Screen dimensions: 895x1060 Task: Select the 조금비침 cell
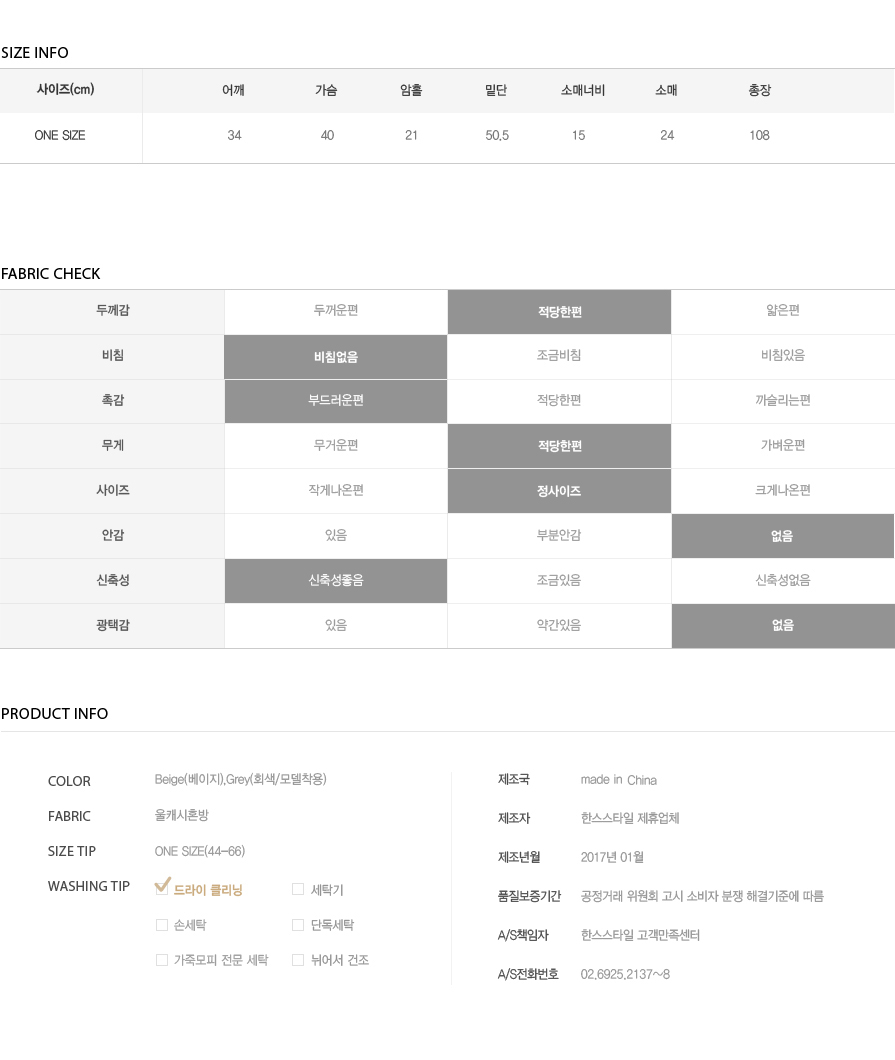pyautogui.click(x=560, y=357)
